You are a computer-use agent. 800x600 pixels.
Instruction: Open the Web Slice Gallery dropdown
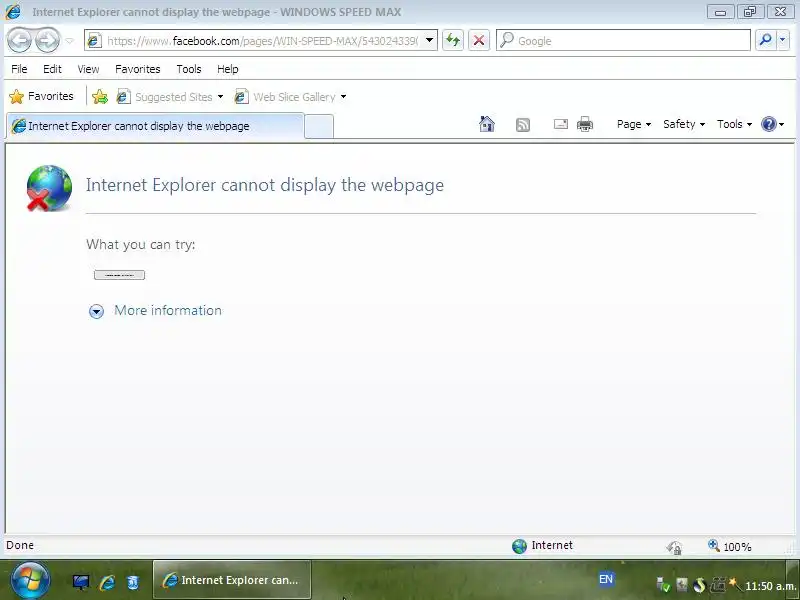coord(290,96)
